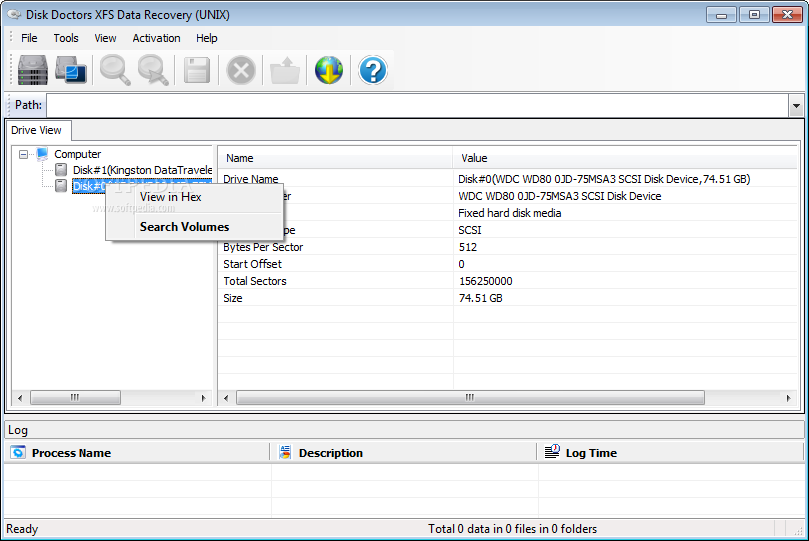The height and width of the screenshot is (541, 809).
Task: Click the Size row label
Action: 233,298
